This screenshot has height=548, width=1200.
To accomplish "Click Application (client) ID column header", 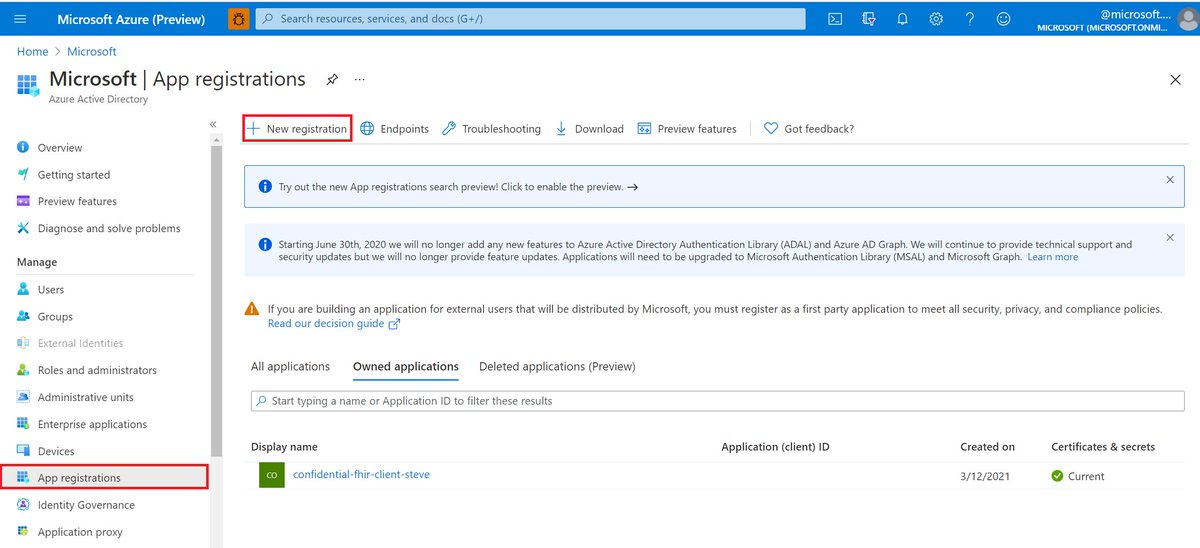I will (775, 447).
